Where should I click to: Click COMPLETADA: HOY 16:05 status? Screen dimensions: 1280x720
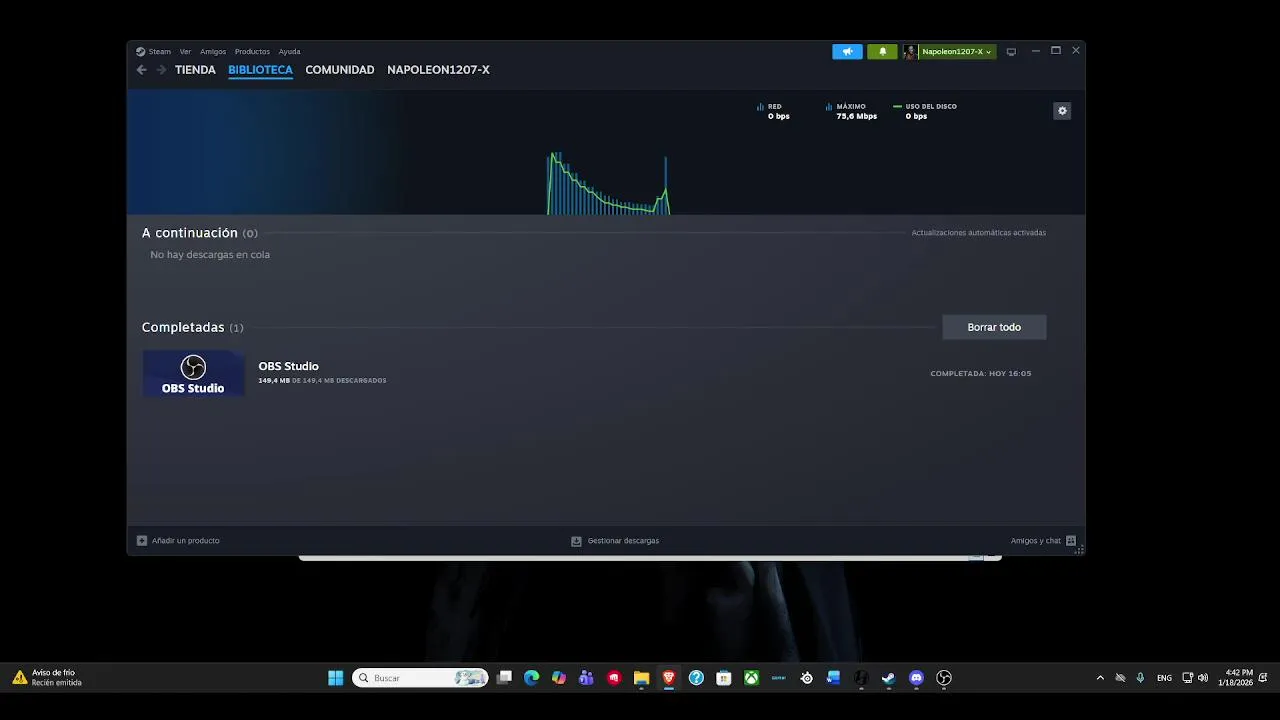980,374
